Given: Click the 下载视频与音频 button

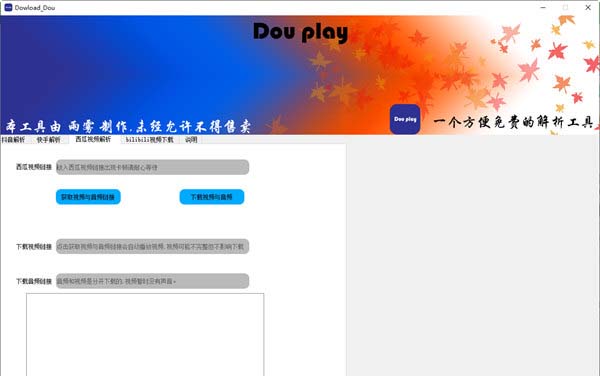Looking at the screenshot, I should pos(212,197).
